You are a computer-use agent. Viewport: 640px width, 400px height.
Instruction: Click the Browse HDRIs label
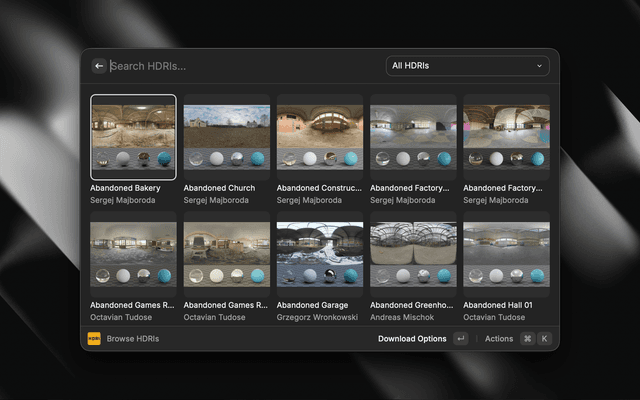pos(133,339)
